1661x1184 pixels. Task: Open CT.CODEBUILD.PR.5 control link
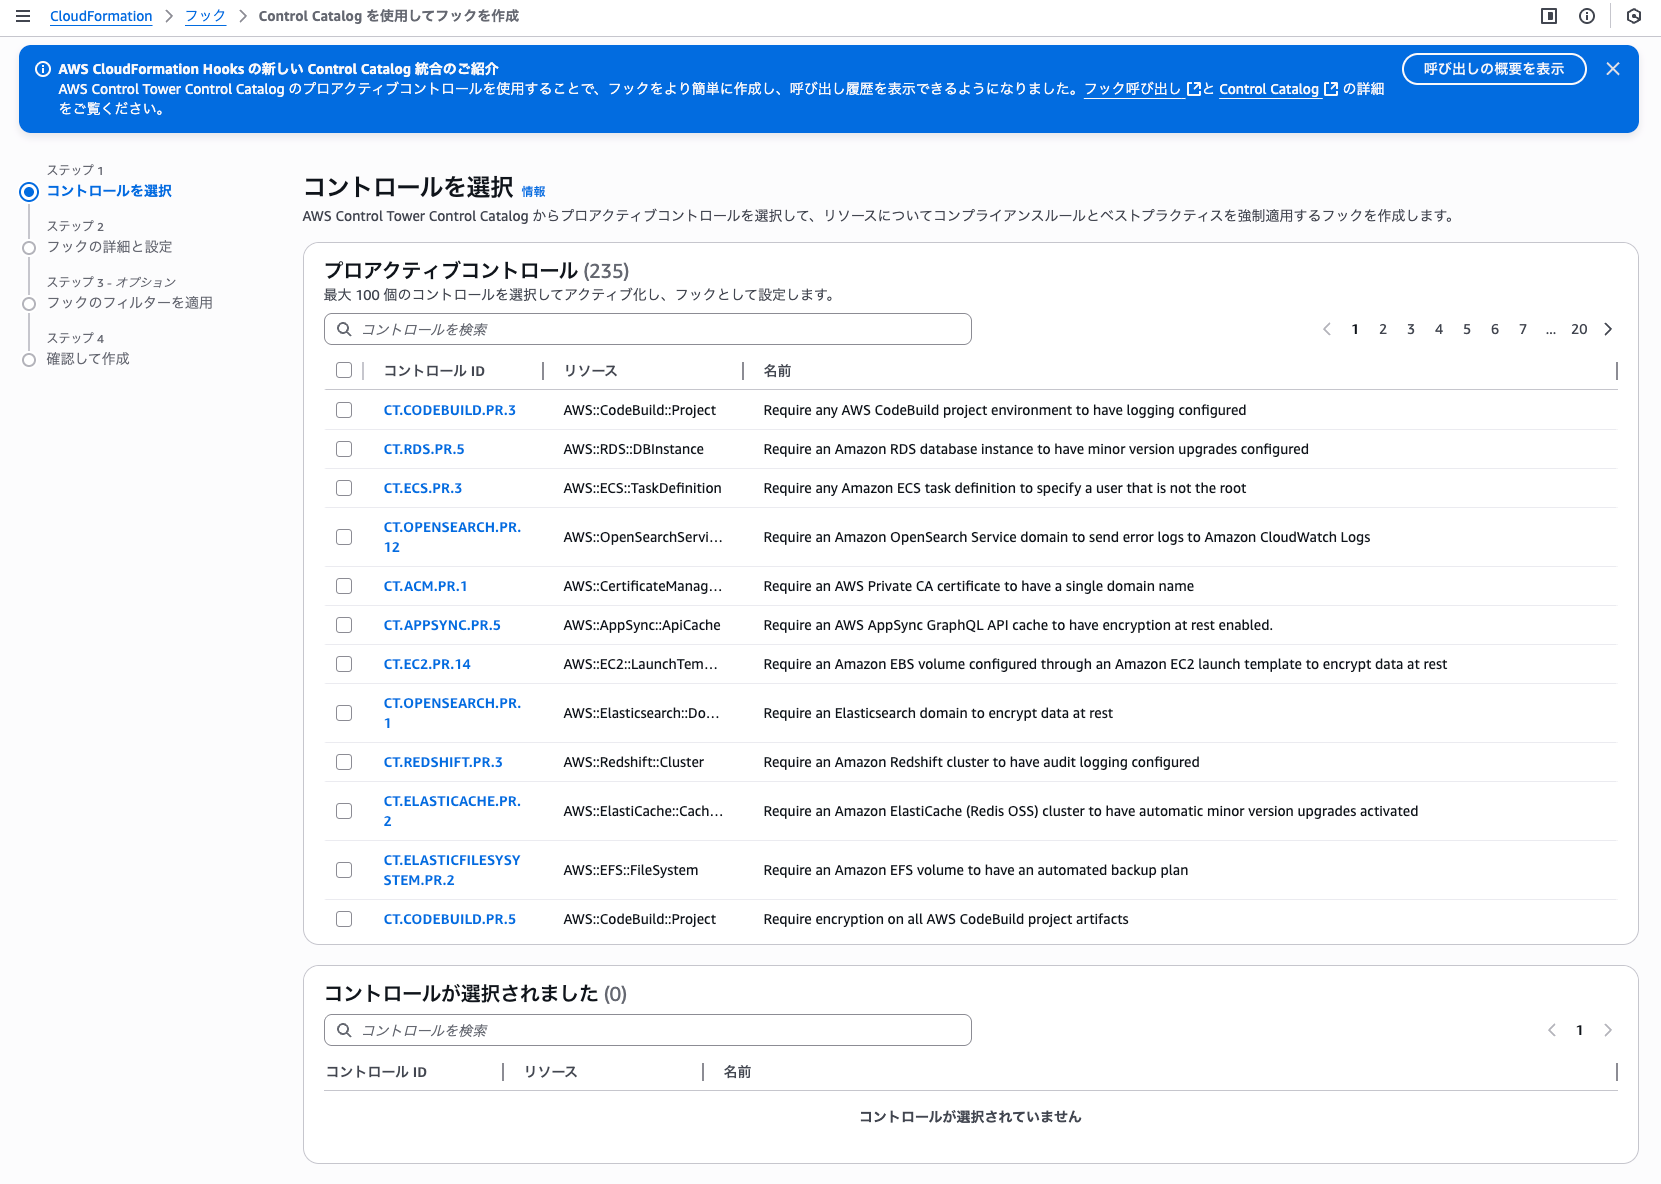pyautogui.click(x=450, y=919)
